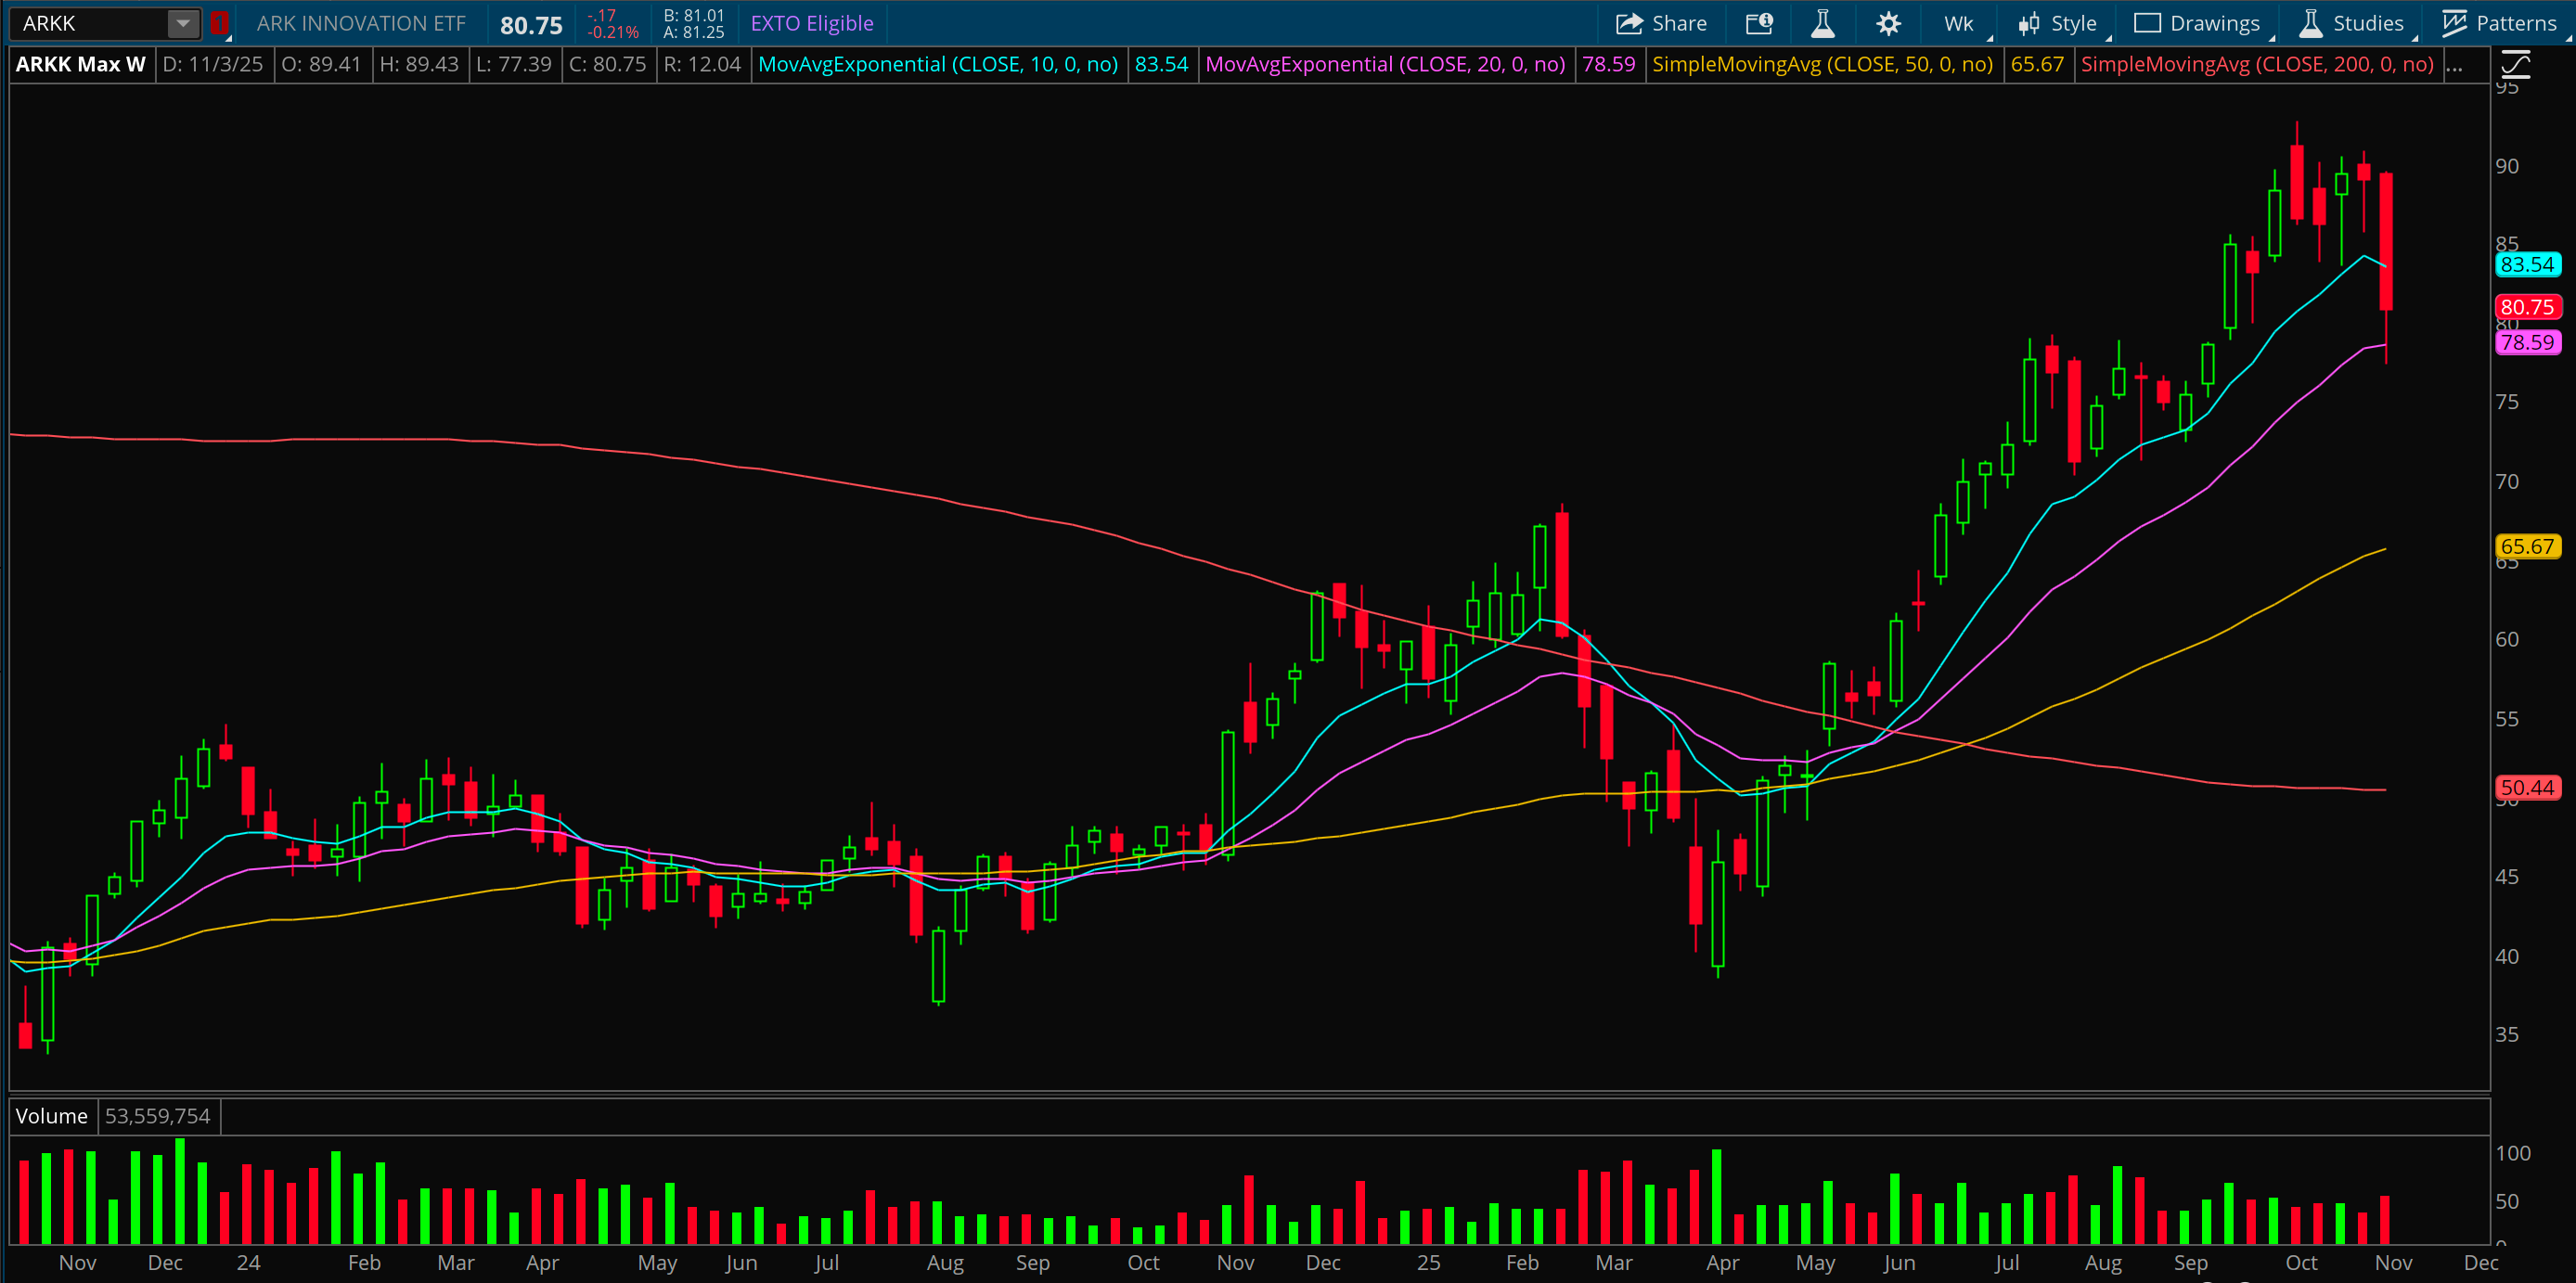The height and width of the screenshot is (1283, 2576).
Task: Click the SimpleMovingAvg 200 study label
Action: pos(2257,65)
